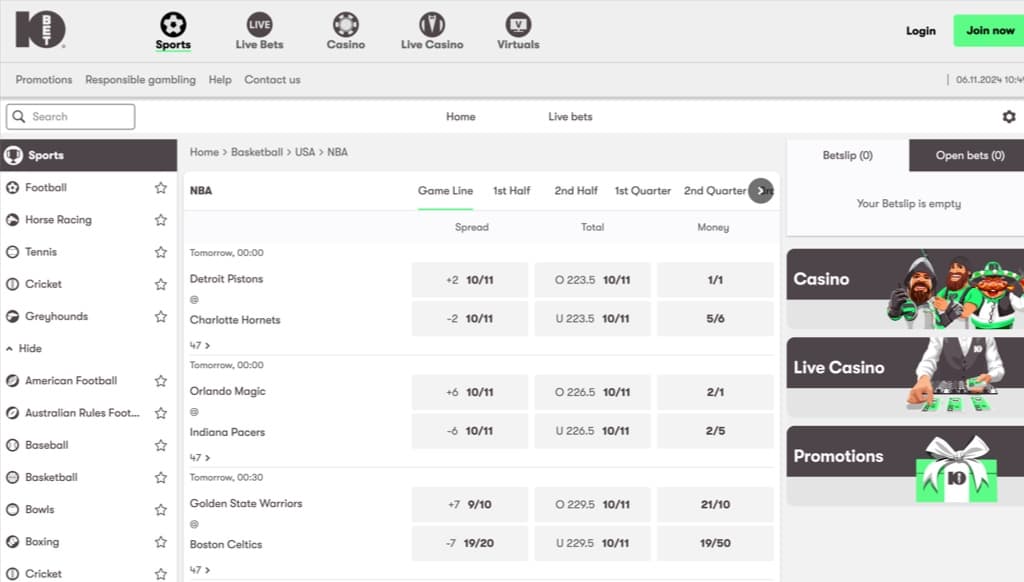The width and height of the screenshot is (1024, 582).
Task: Go to Home in center navigation
Action: coord(460,116)
